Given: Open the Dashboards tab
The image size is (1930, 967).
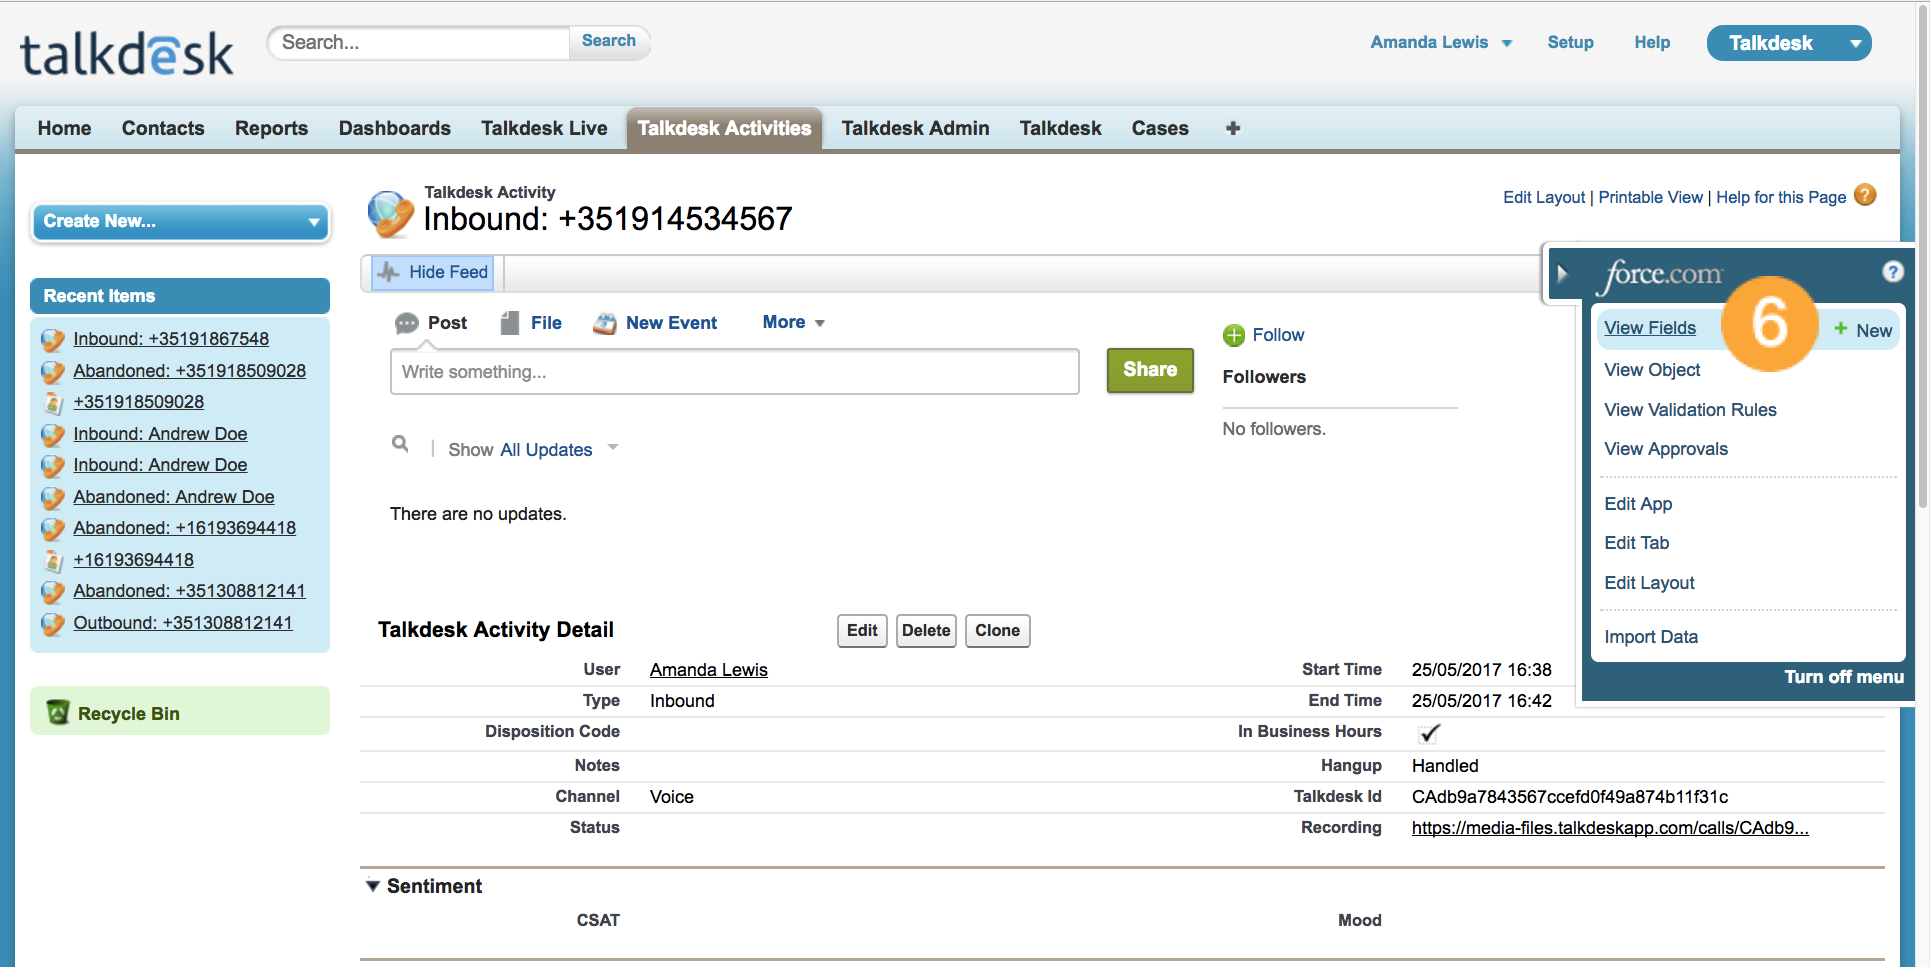Looking at the screenshot, I should pos(394,128).
